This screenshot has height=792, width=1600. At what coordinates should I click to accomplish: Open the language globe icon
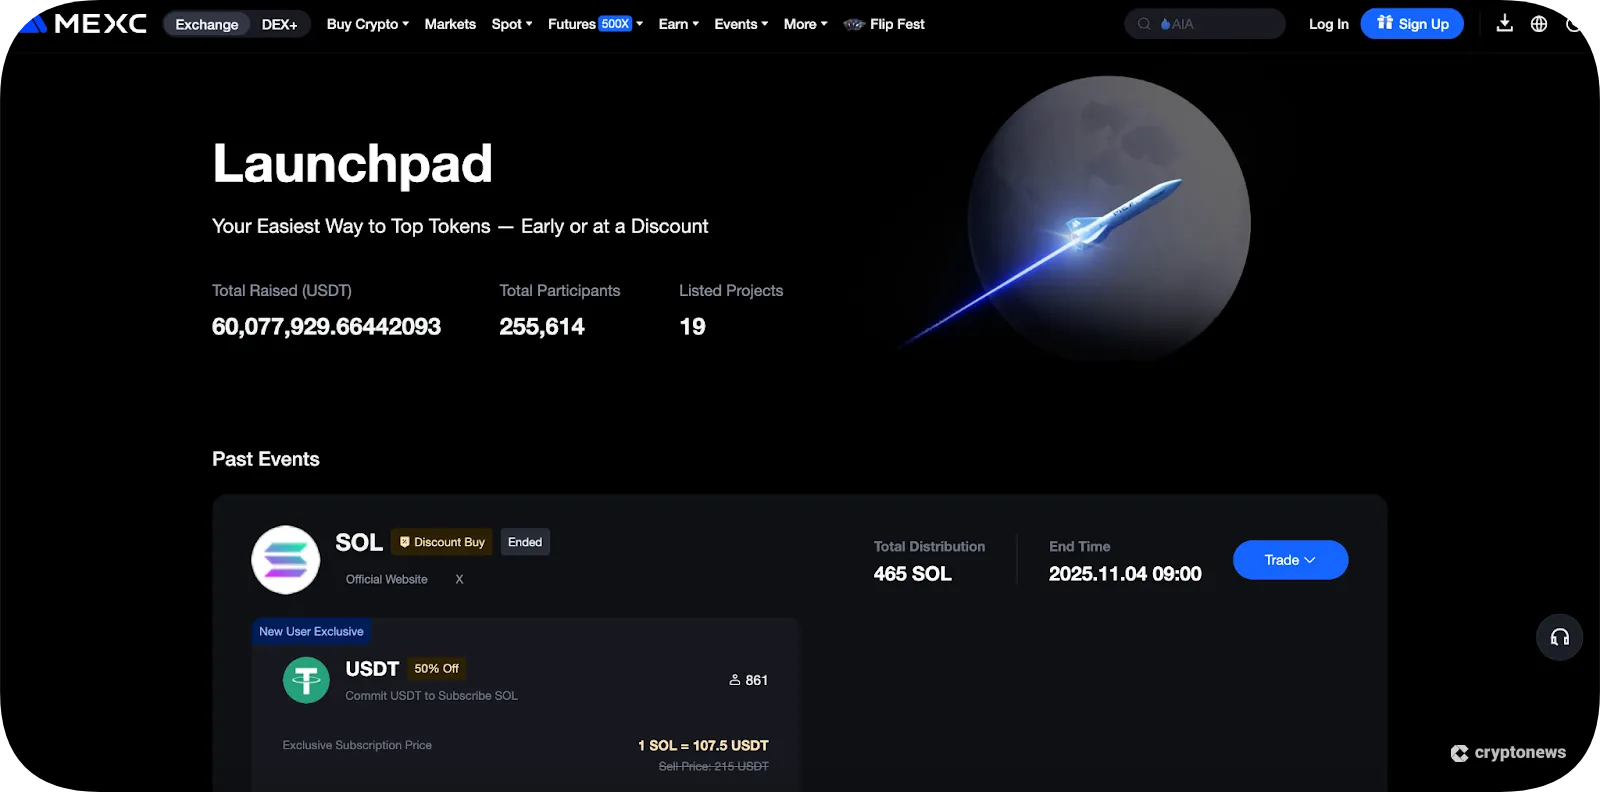pos(1539,24)
